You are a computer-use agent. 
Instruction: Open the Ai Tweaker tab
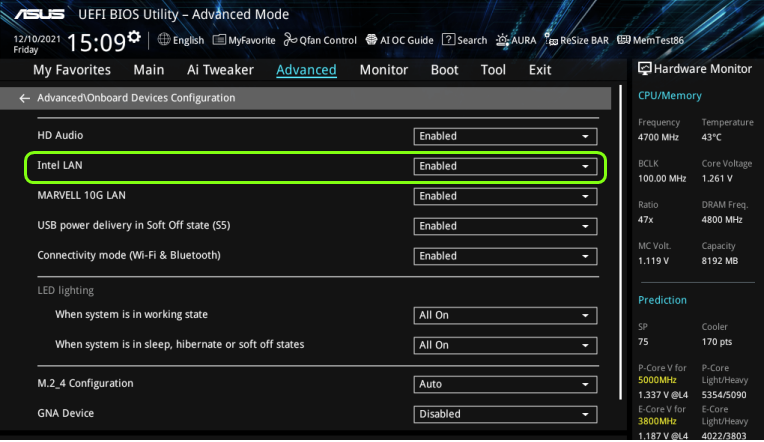[220, 70]
